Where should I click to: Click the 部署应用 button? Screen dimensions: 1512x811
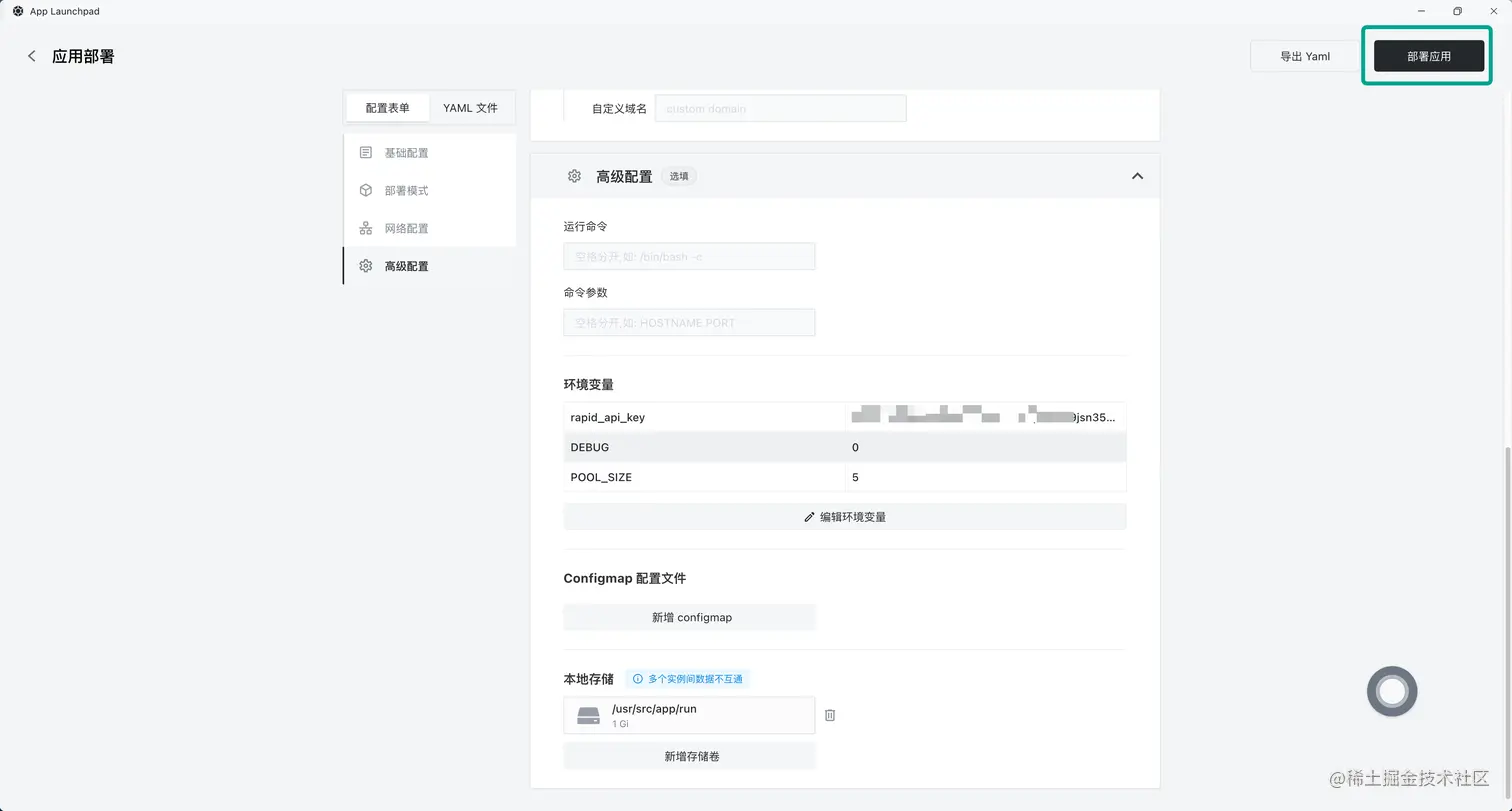(1429, 56)
